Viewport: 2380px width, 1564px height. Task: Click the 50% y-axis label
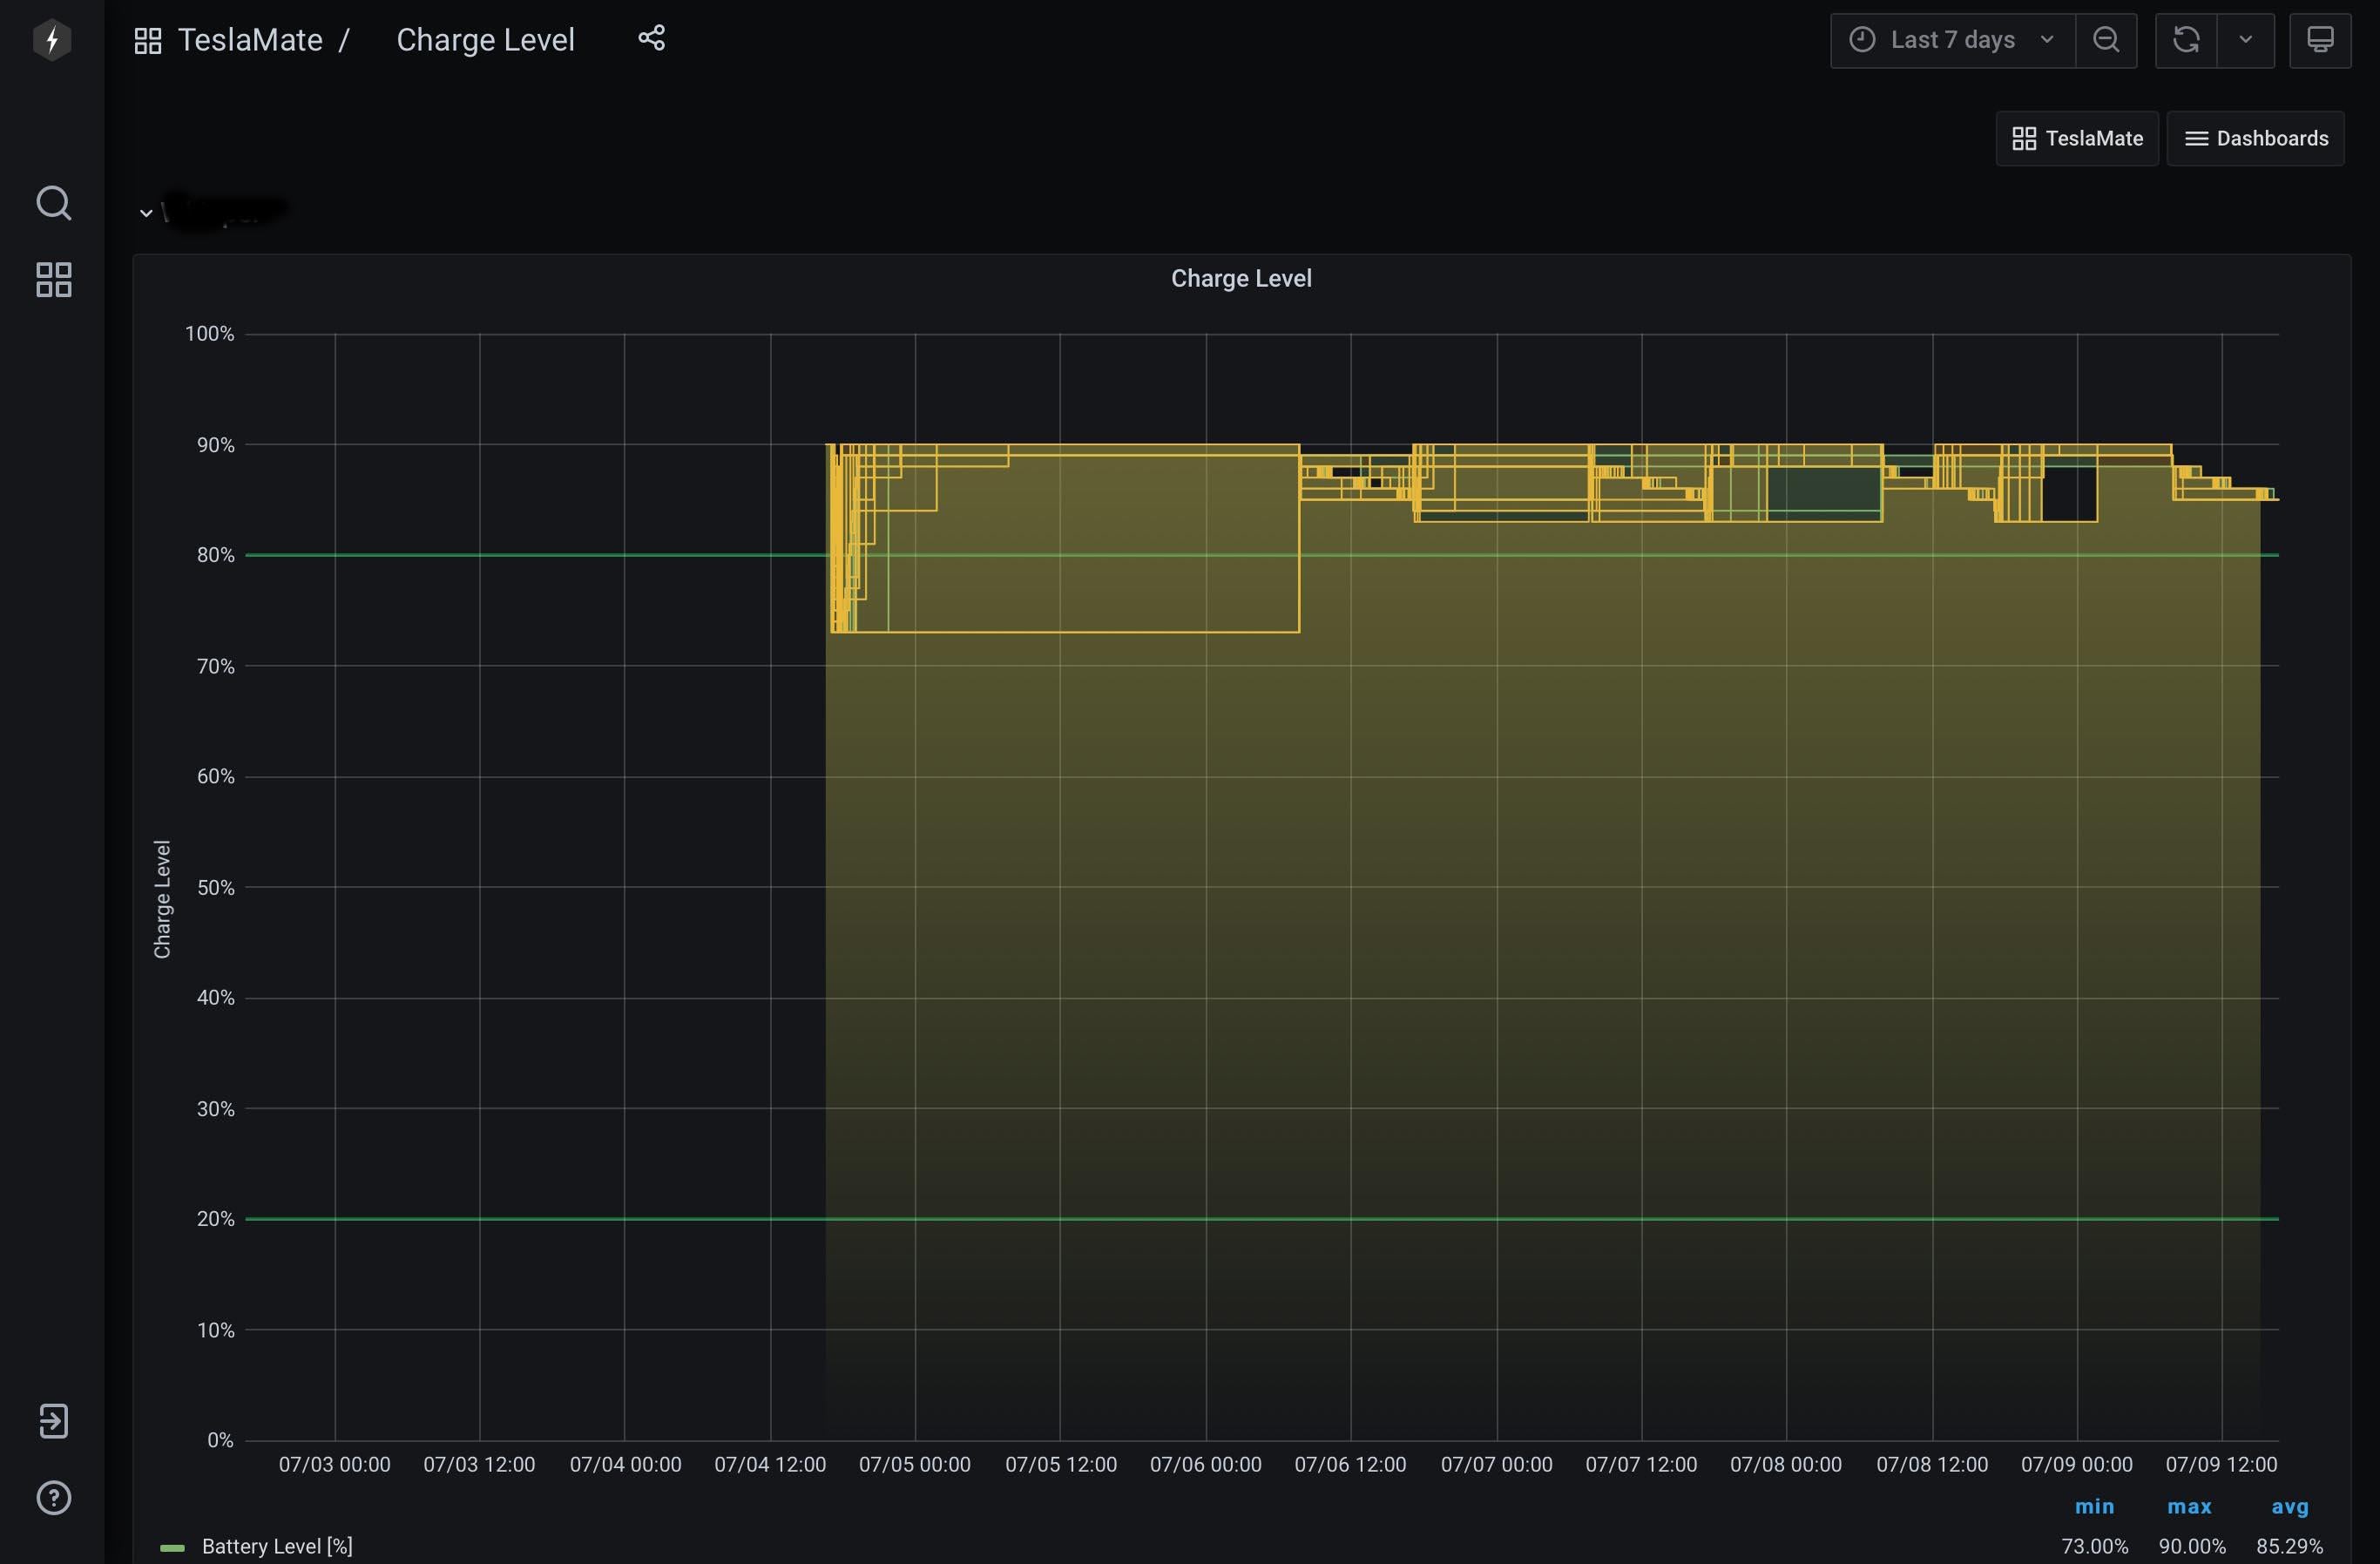215,887
